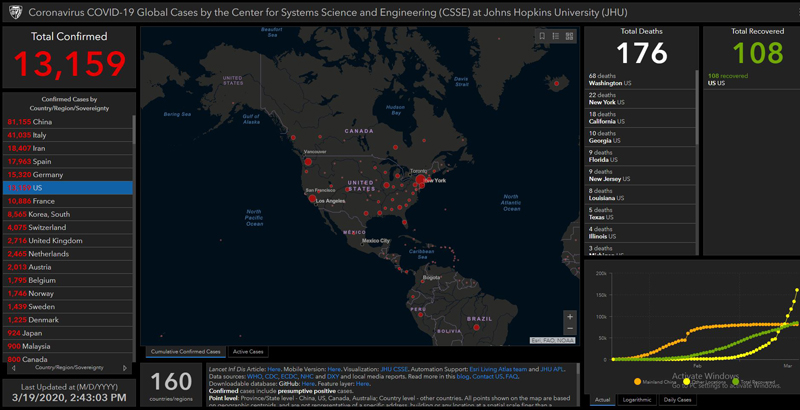Select France in the country list

point(67,201)
